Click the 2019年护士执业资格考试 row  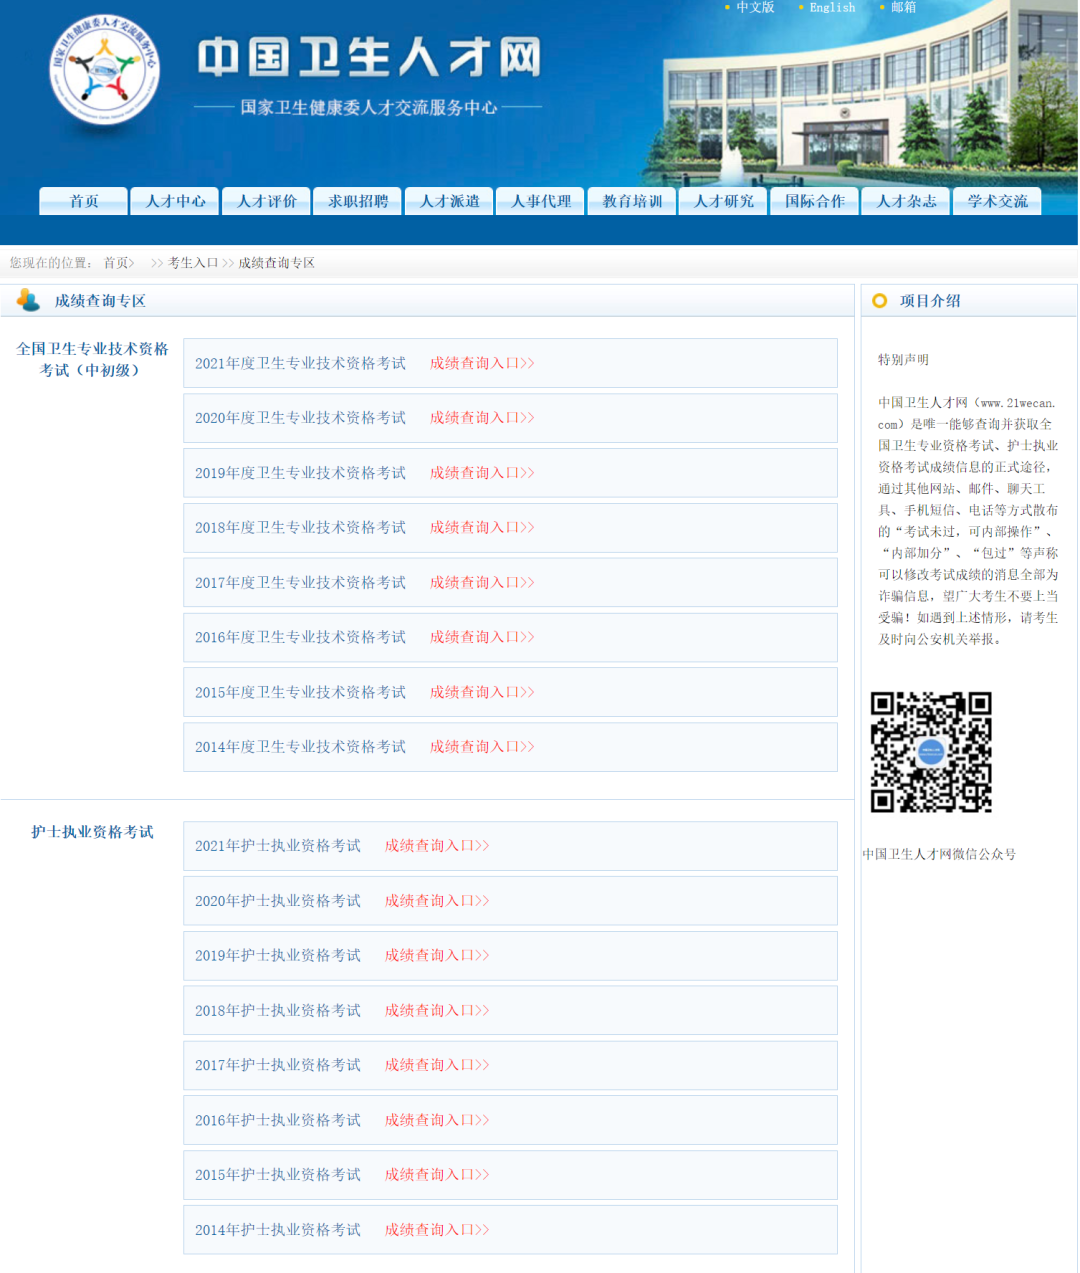[436, 955]
